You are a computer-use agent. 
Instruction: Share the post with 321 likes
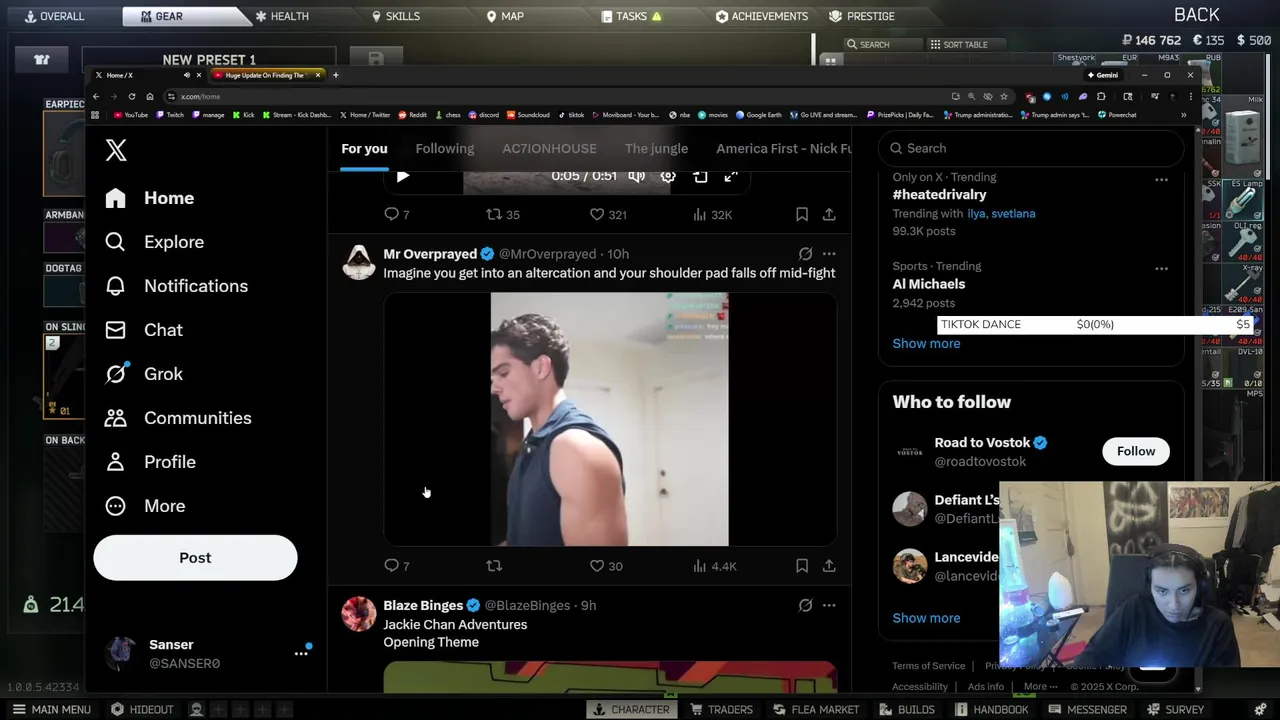coord(829,214)
